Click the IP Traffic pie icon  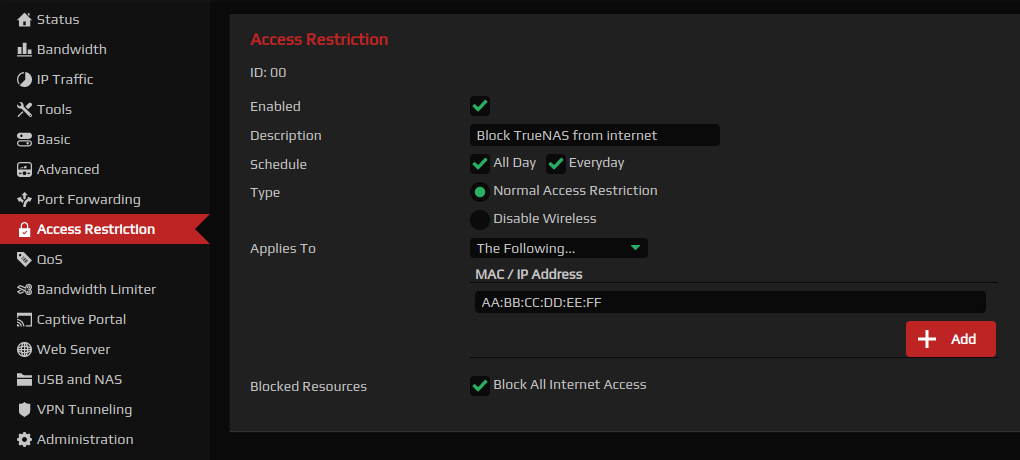[24, 79]
